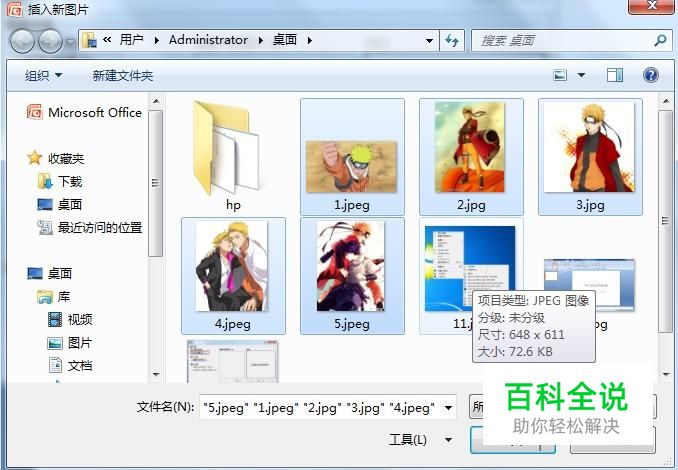This screenshot has height=470, width=678.
Task: Select the 1.jpeg thumbnail
Action: coord(352,157)
